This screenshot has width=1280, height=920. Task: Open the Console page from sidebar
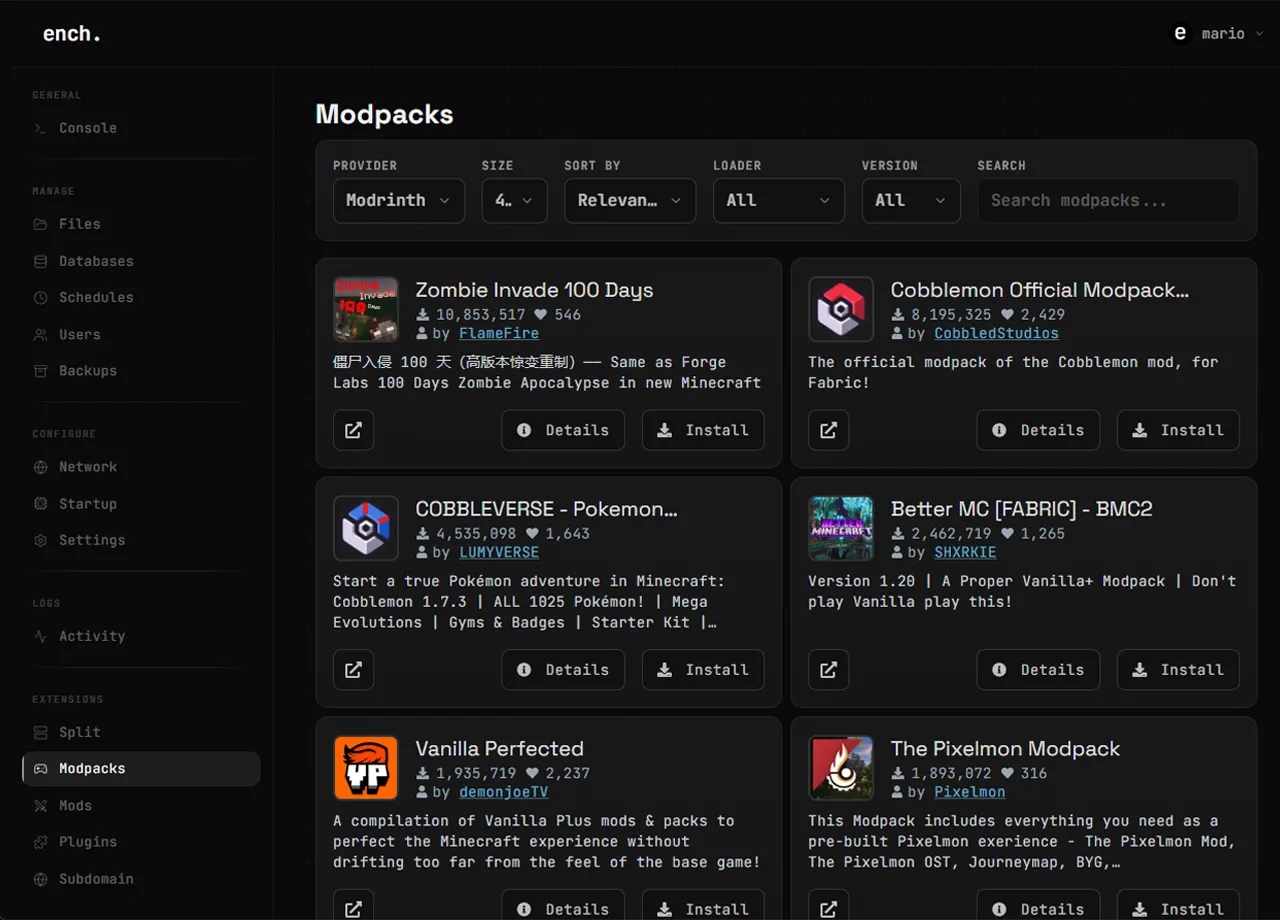(x=141, y=128)
